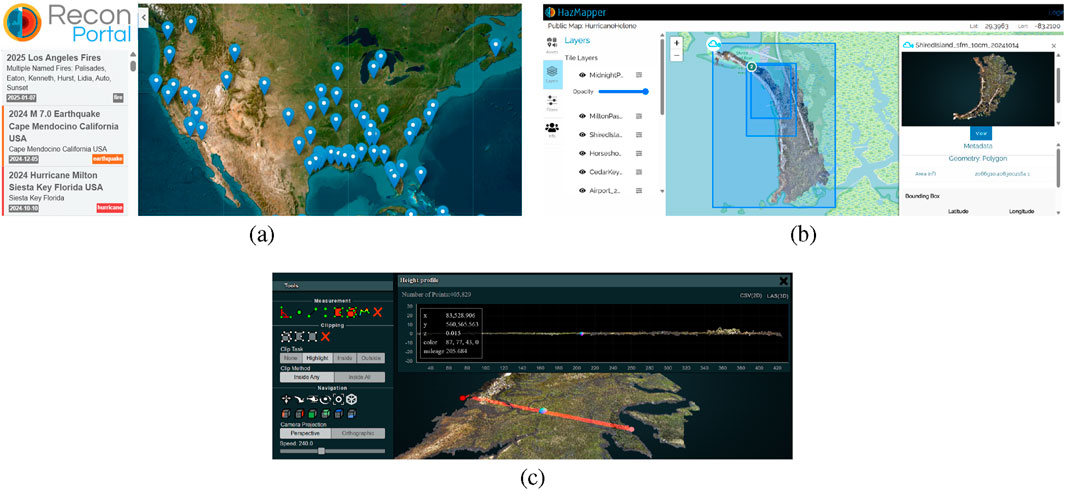Screen dimensions: 1065x490
Task: Set Clip Task to Inside
Action: (345, 357)
